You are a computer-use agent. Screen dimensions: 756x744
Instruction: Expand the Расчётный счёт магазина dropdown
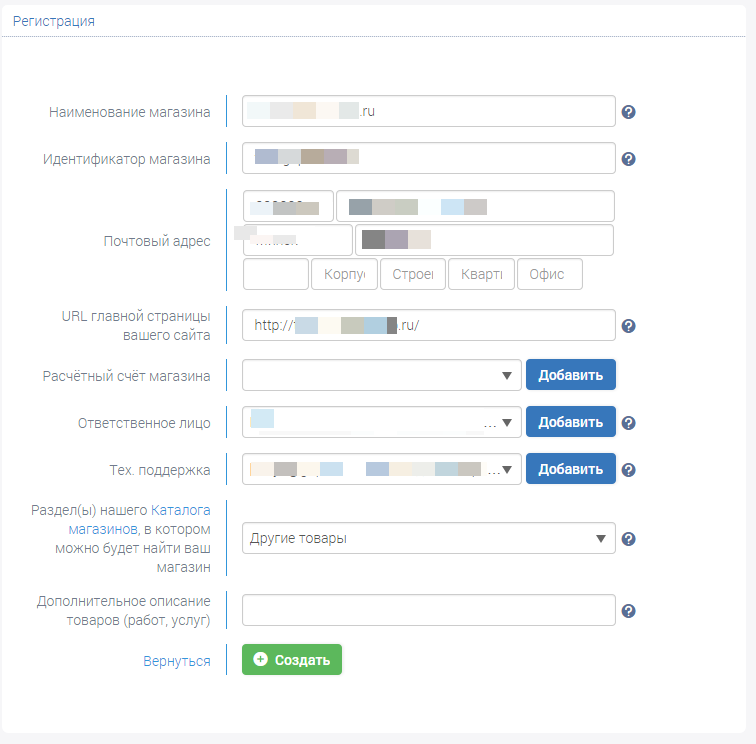381,375
